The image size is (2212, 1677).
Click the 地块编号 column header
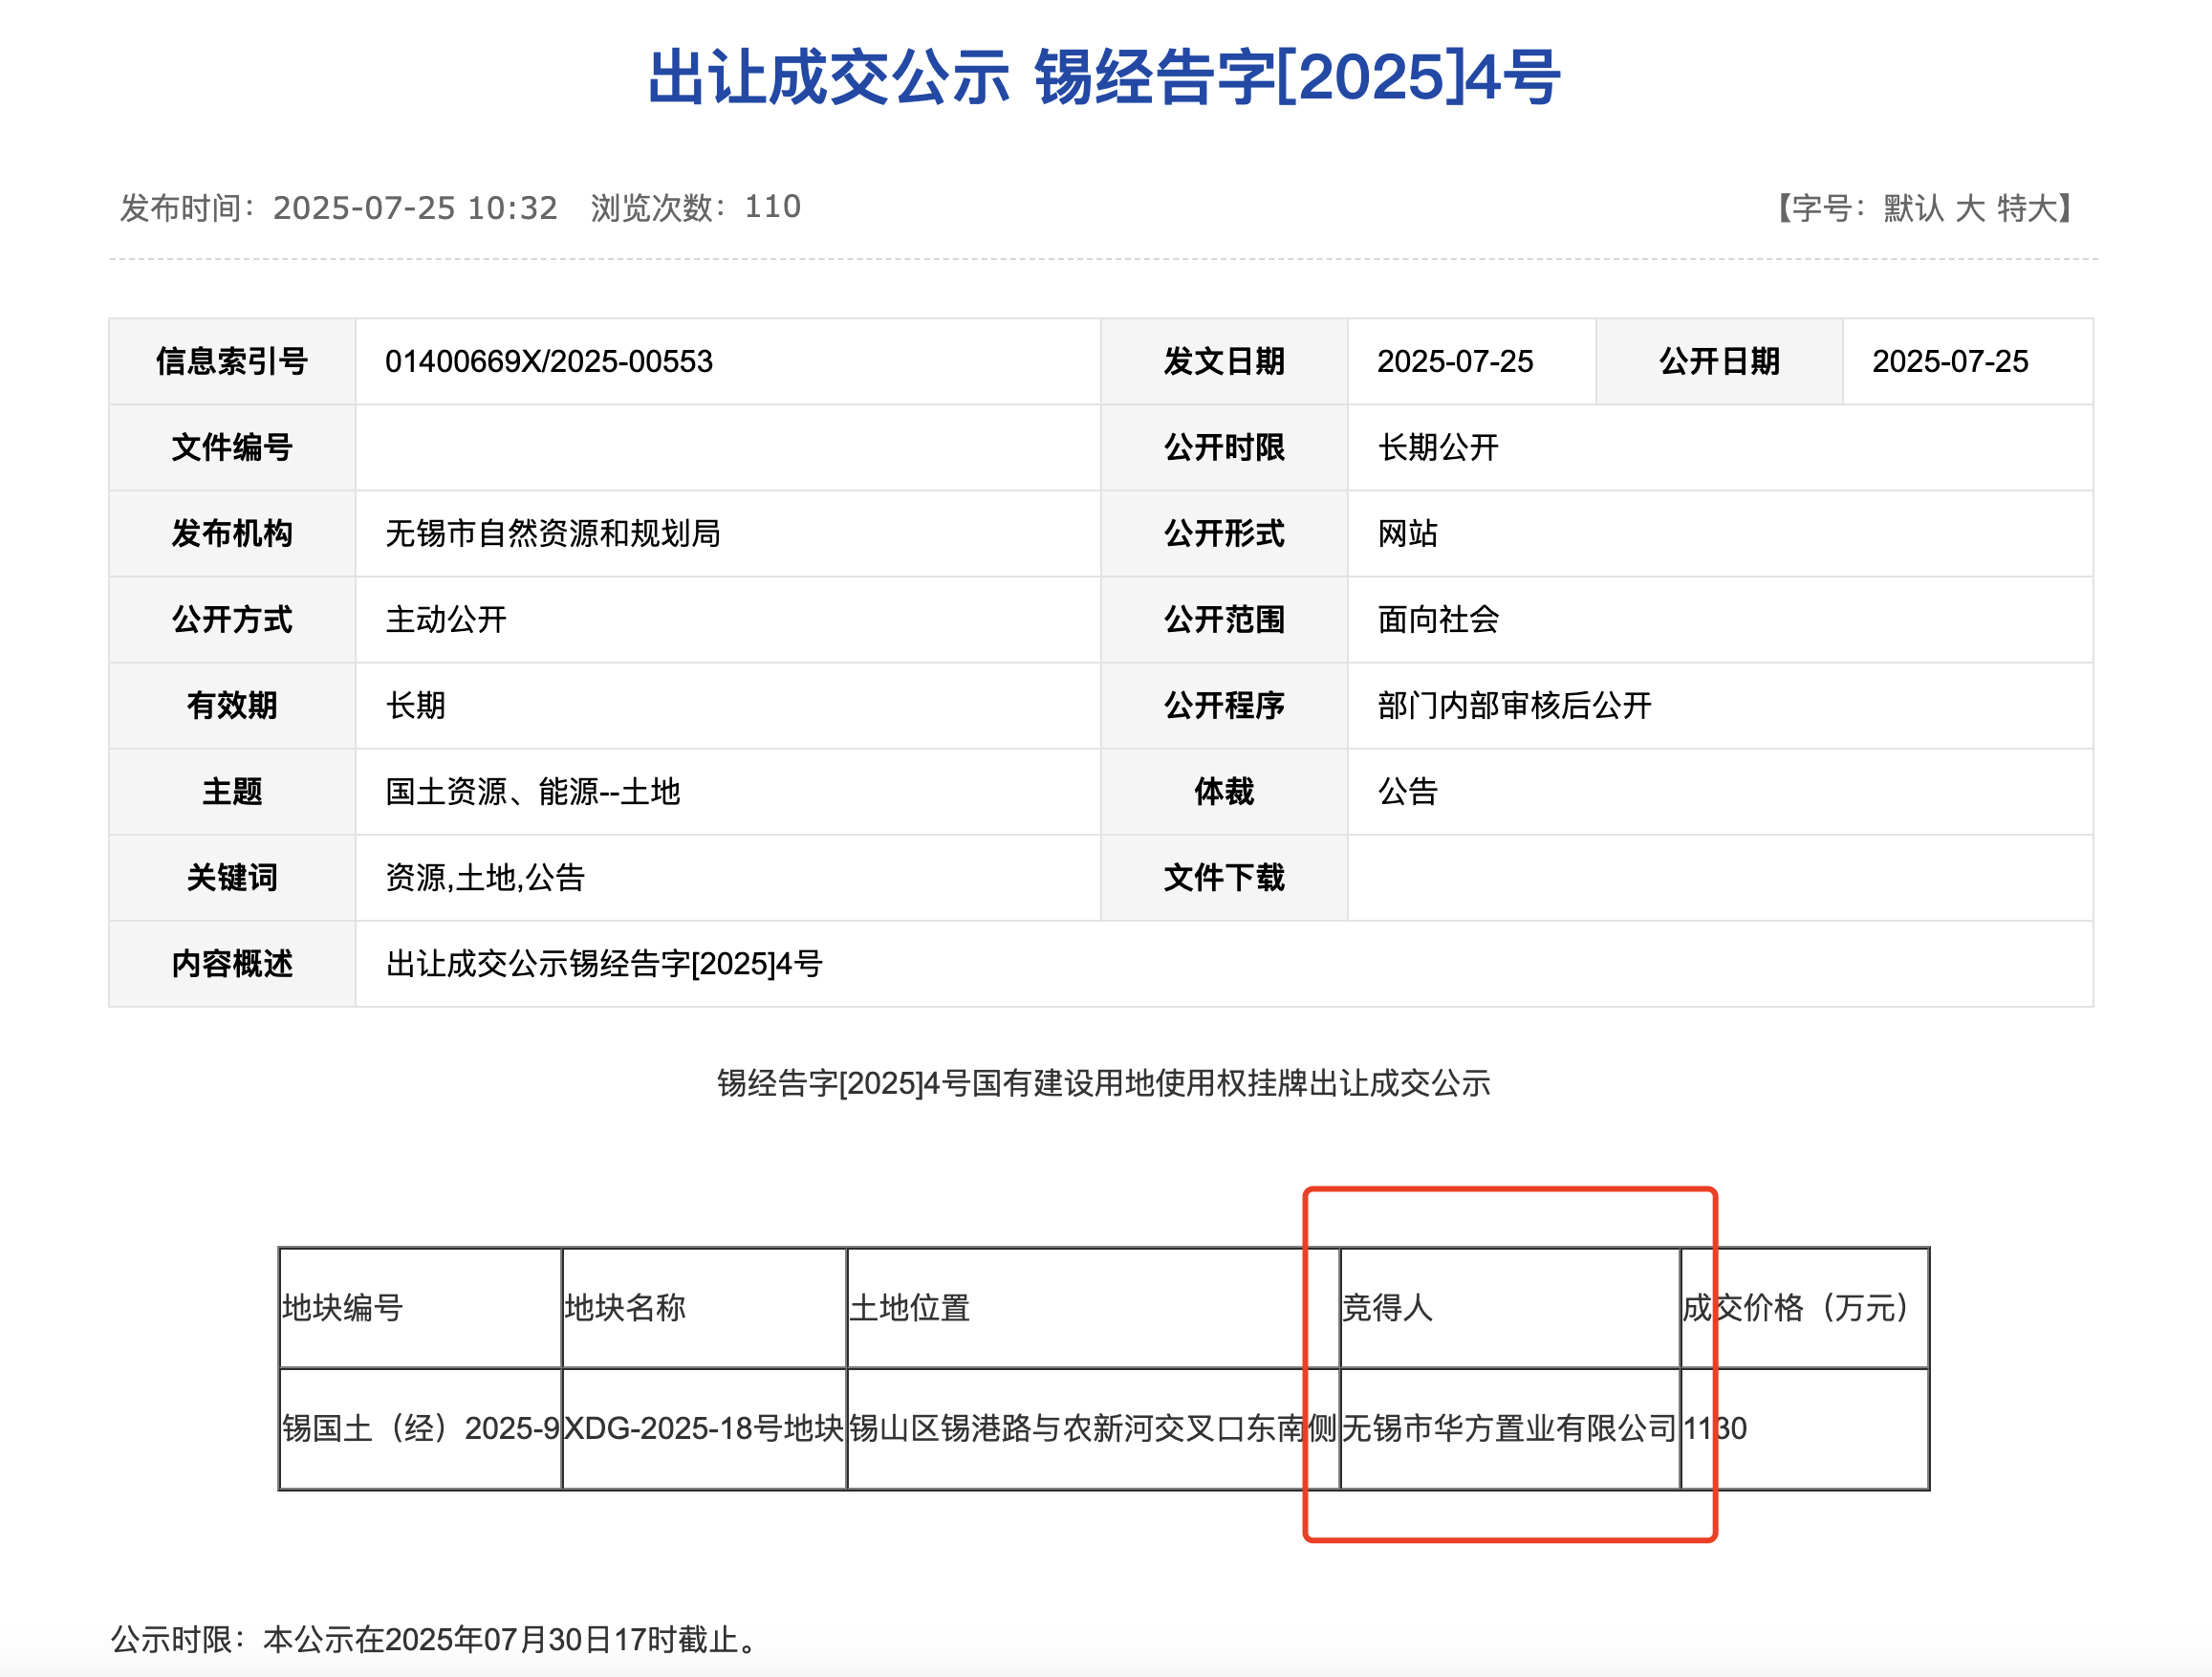coord(342,1308)
